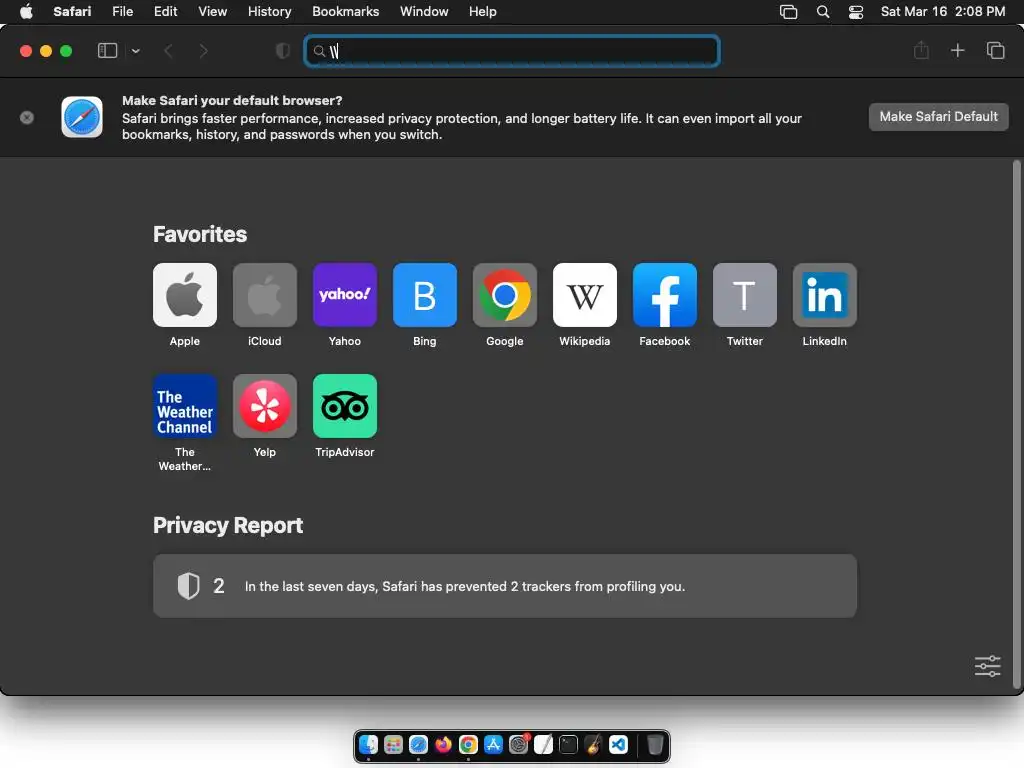
Task: Open Safari from the Dock
Action: 418,744
